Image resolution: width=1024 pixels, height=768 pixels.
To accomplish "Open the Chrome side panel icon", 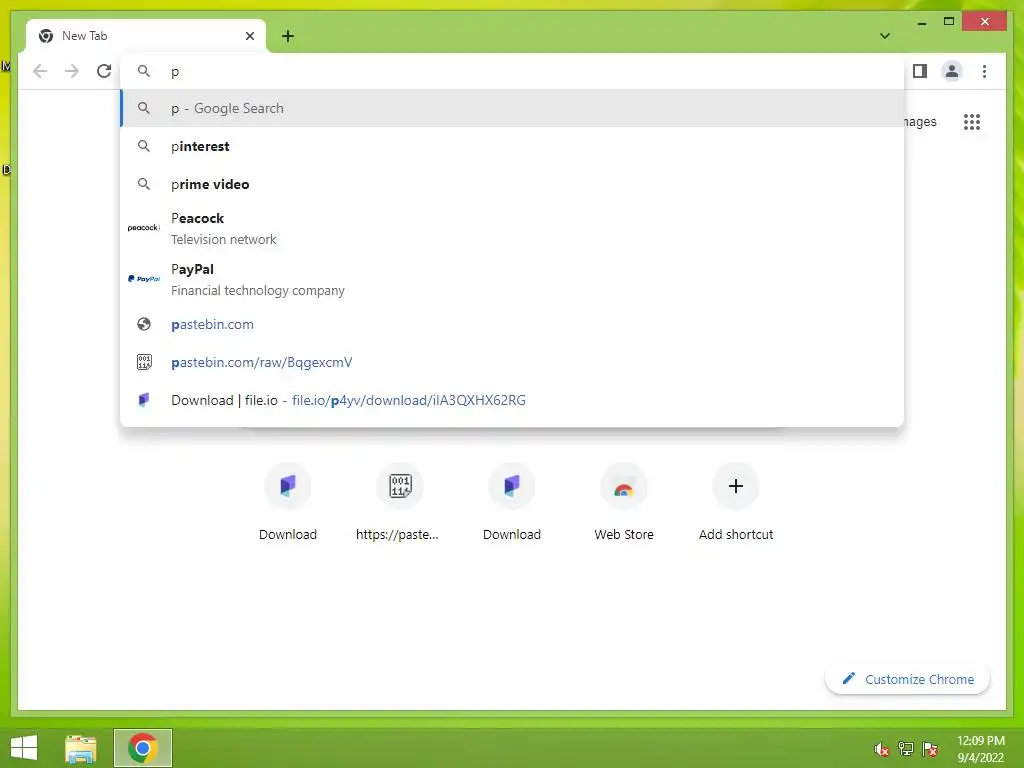I will point(920,71).
